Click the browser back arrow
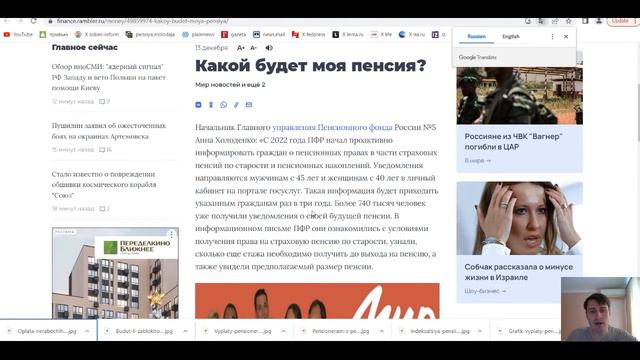The width and height of the screenshot is (640, 360). pyautogui.click(x=7, y=21)
